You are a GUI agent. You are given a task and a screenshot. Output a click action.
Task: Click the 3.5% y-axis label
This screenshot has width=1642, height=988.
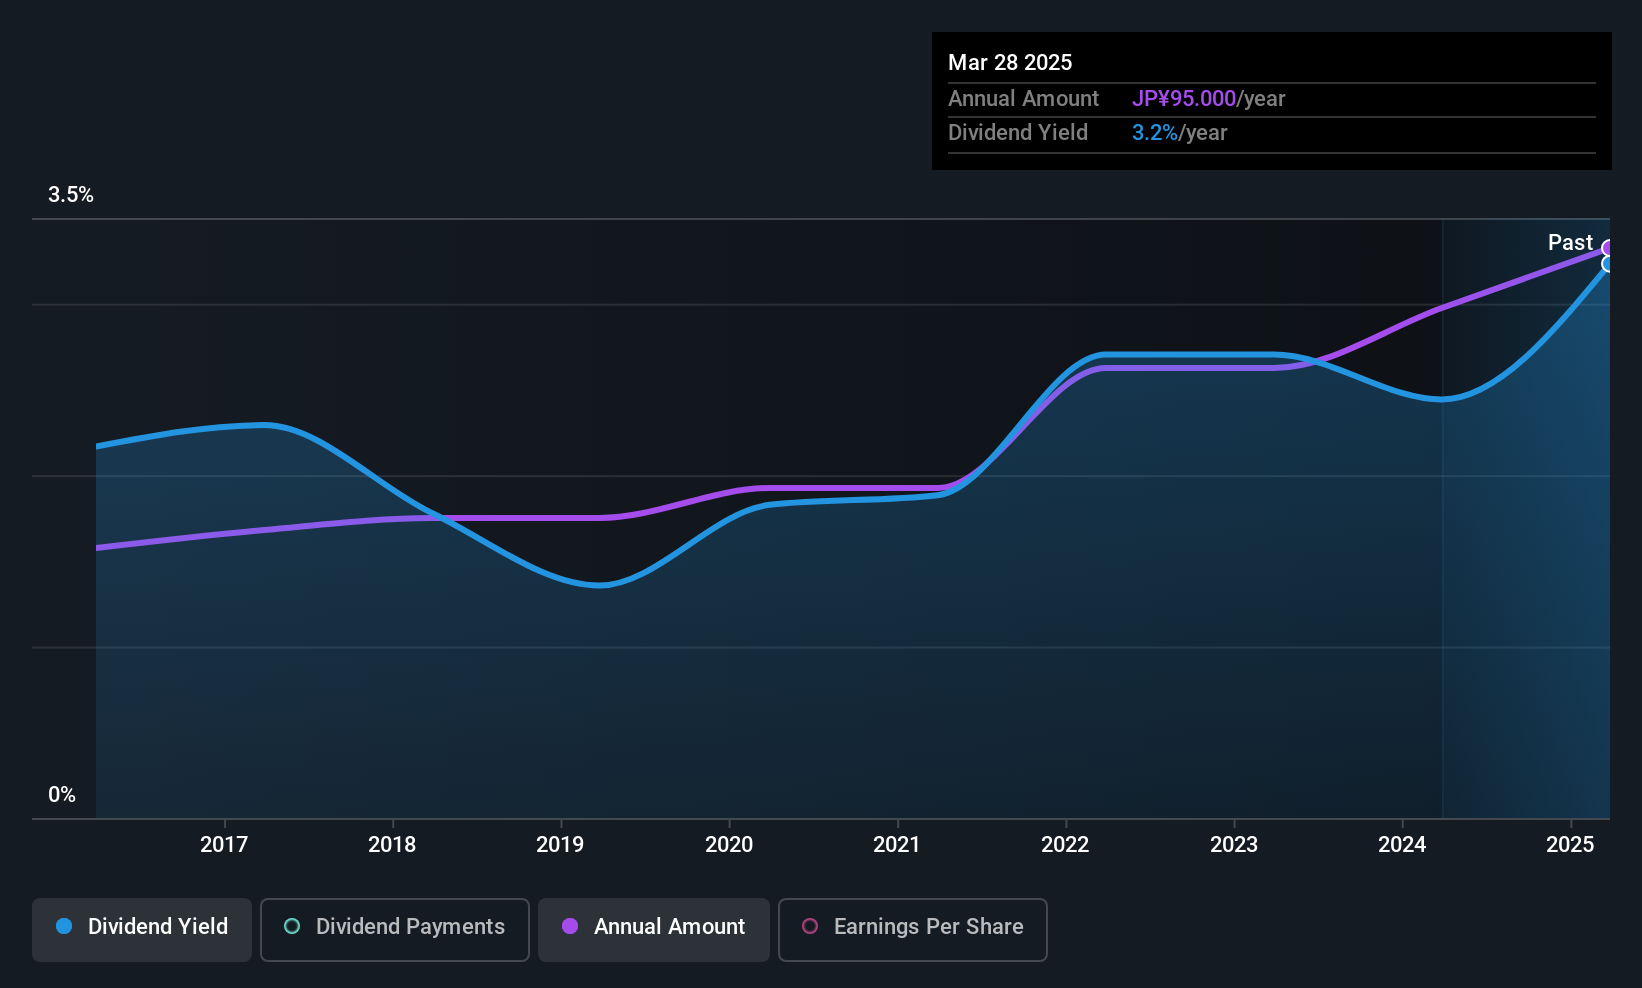click(x=71, y=195)
